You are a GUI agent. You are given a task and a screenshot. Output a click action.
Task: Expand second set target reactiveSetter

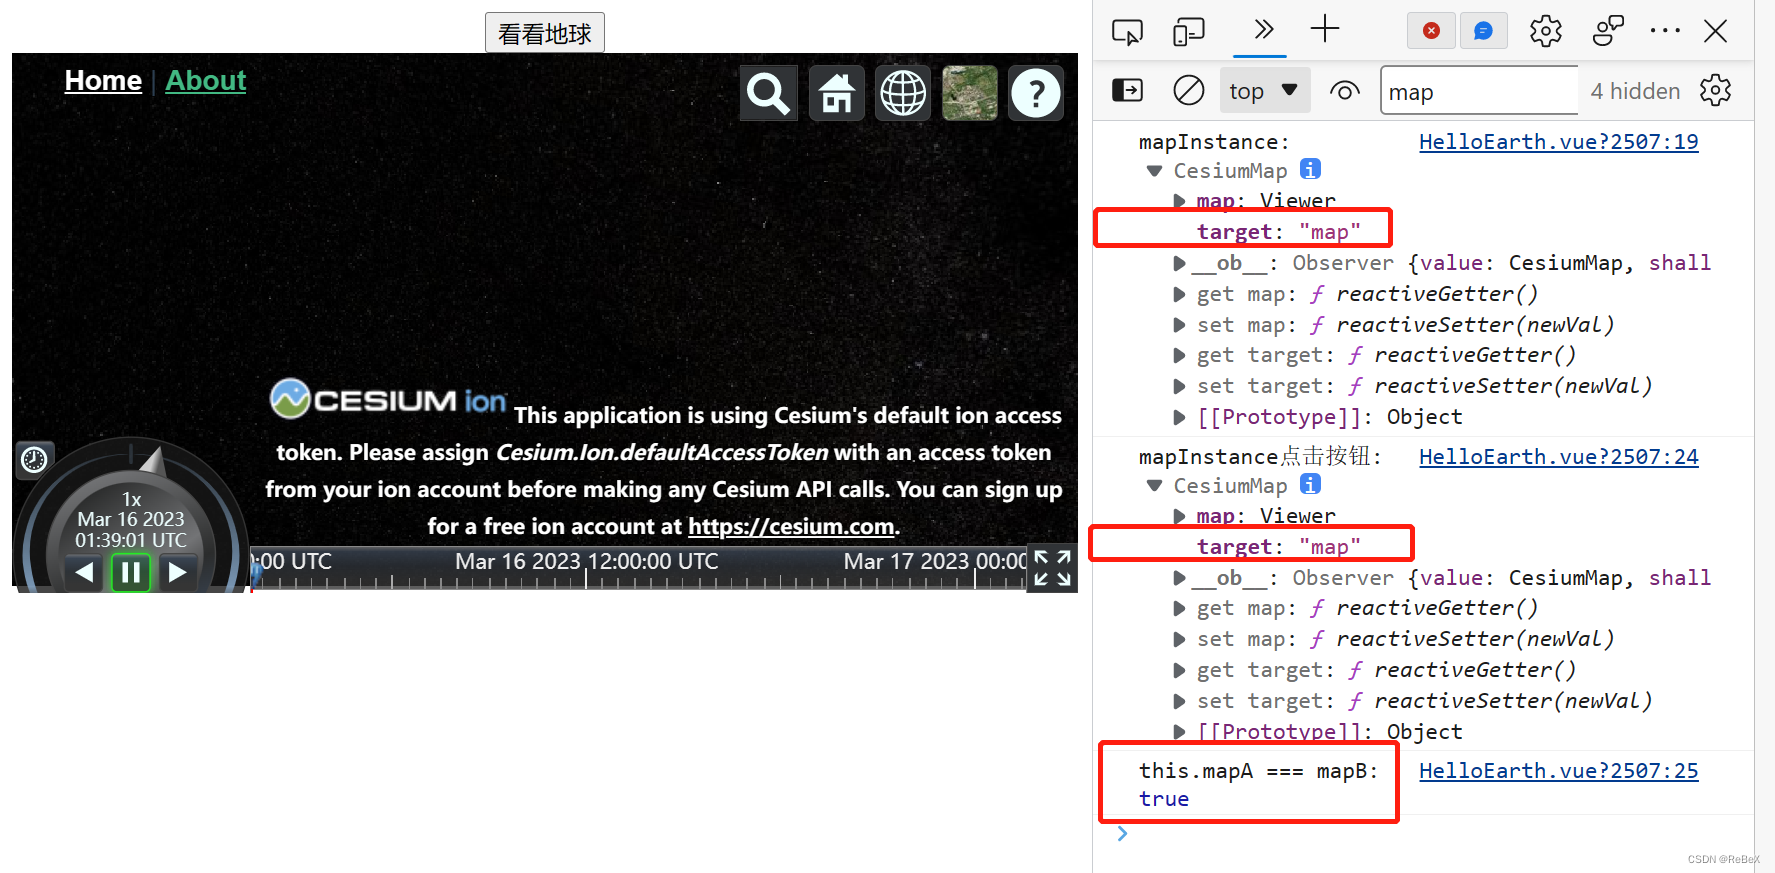point(1179,702)
